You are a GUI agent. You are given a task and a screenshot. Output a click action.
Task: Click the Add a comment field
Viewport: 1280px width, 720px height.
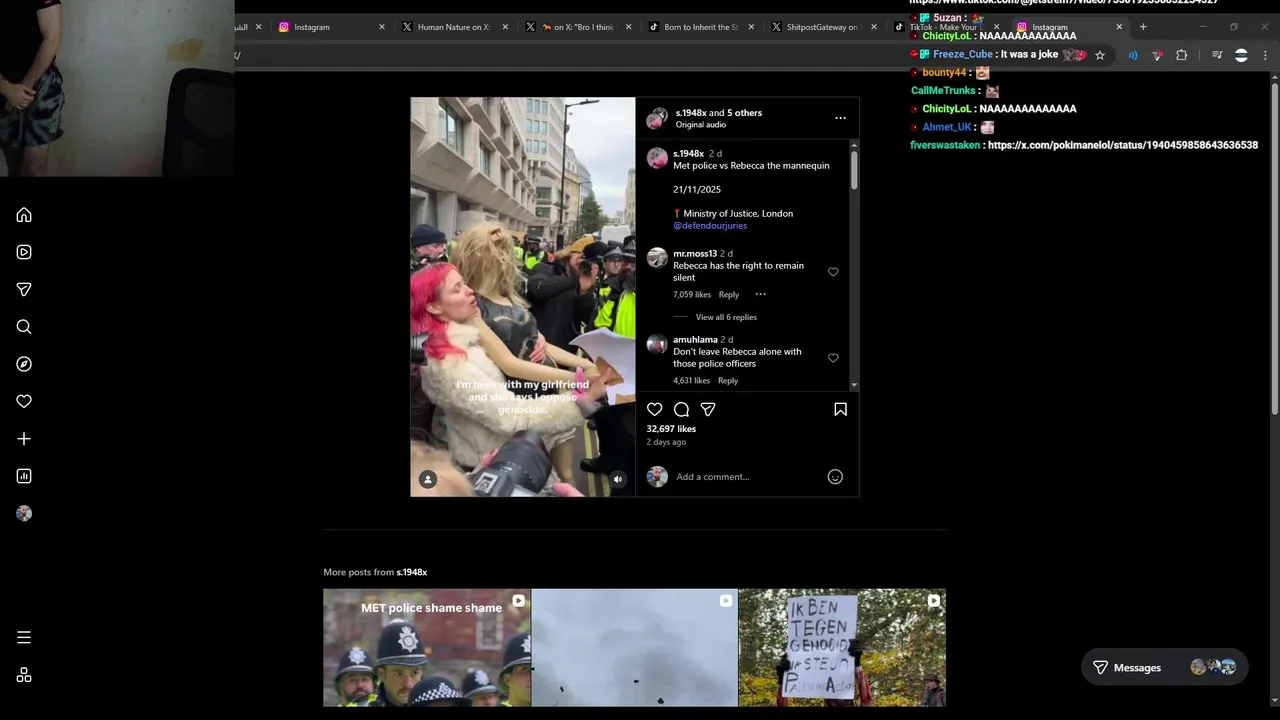pyautogui.click(x=746, y=477)
